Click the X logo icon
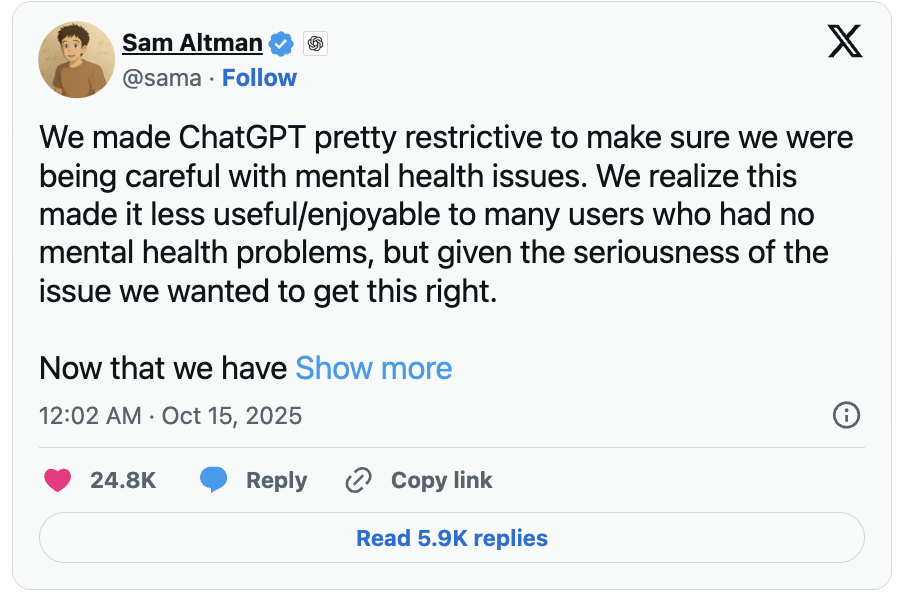The width and height of the screenshot is (912, 602). pyautogui.click(x=845, y=41)
